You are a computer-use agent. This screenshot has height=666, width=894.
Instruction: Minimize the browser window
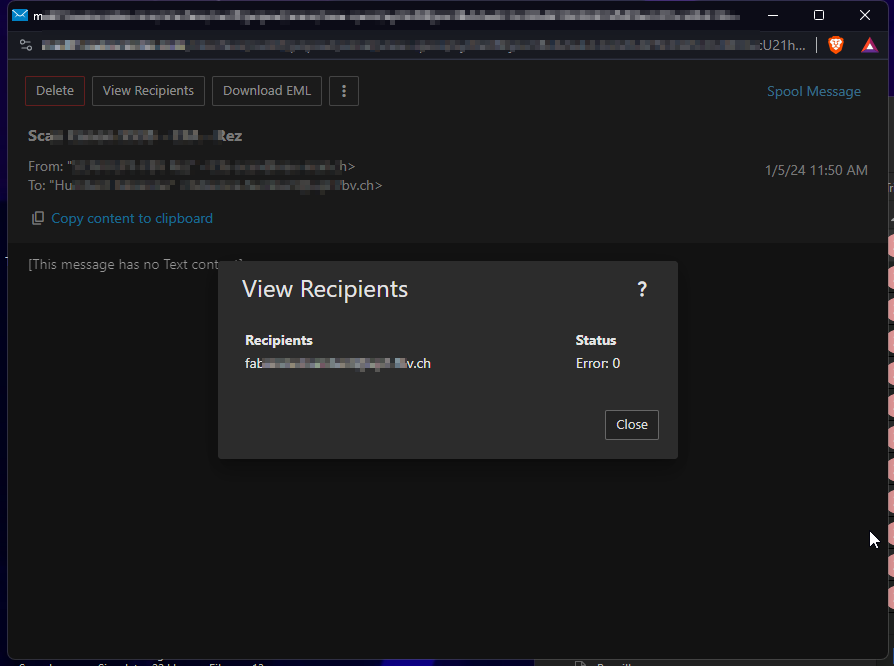(772, 15)
